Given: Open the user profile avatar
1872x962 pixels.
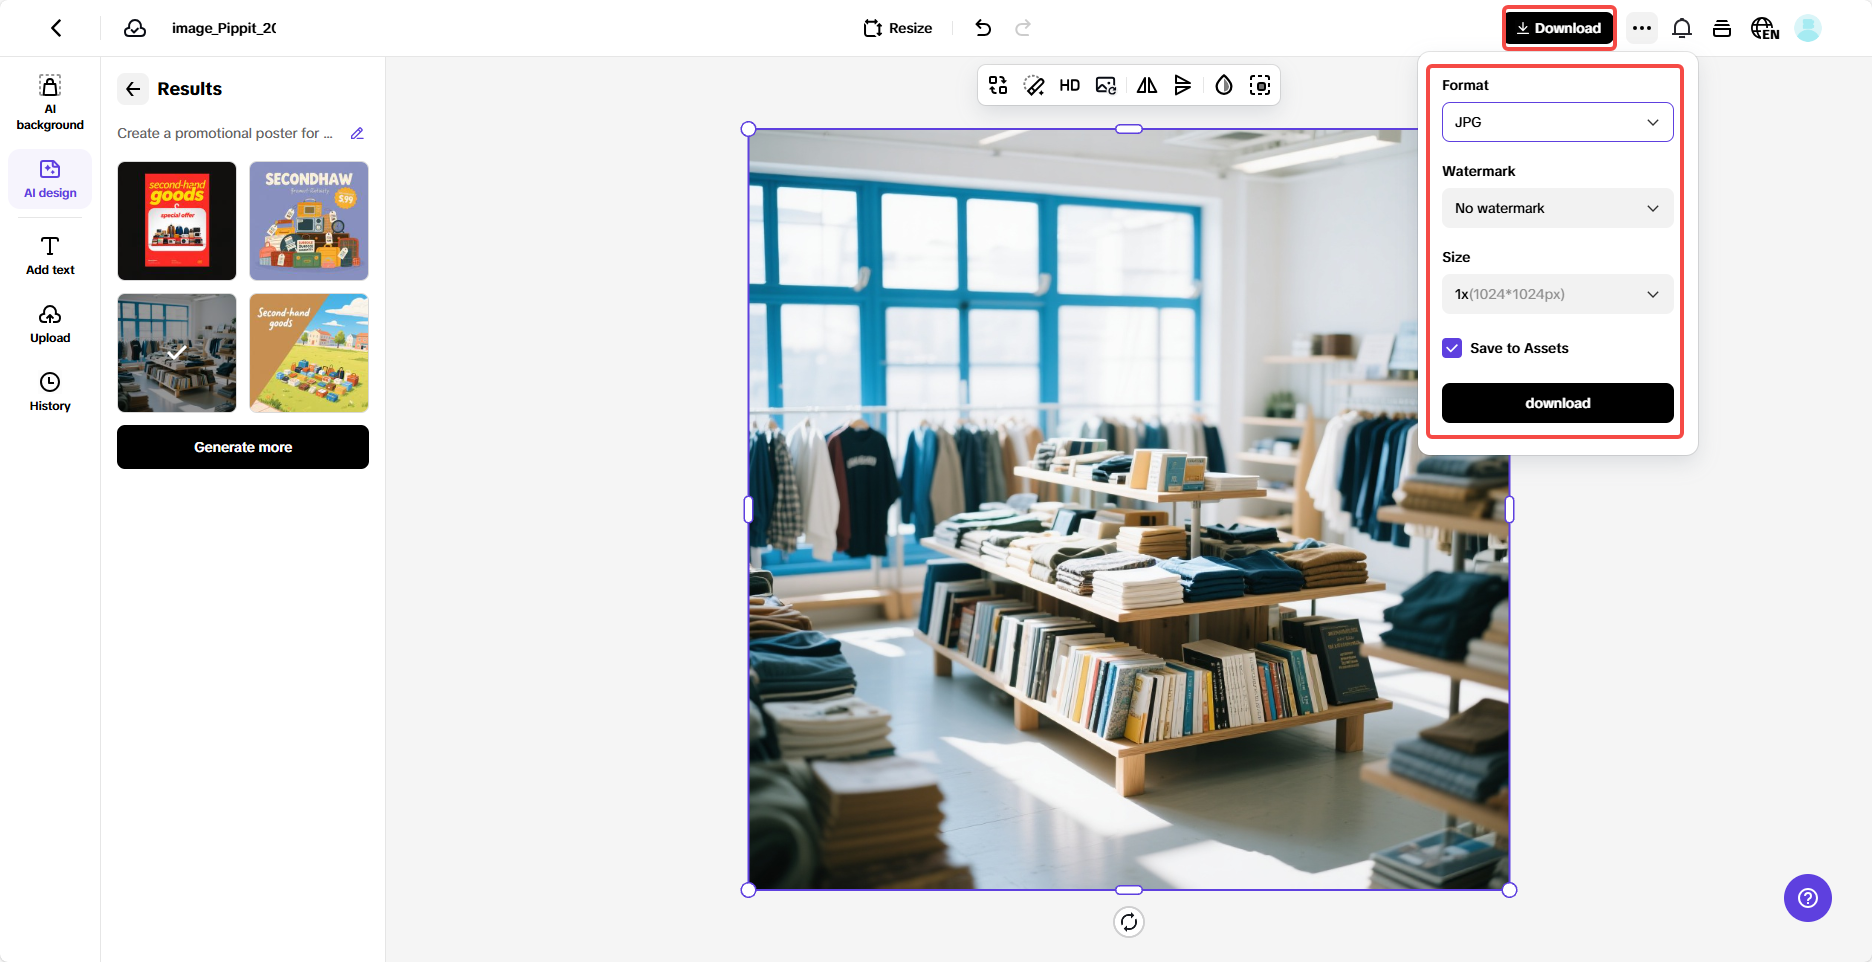Looking at the screenshot, I should point(1808,28).
